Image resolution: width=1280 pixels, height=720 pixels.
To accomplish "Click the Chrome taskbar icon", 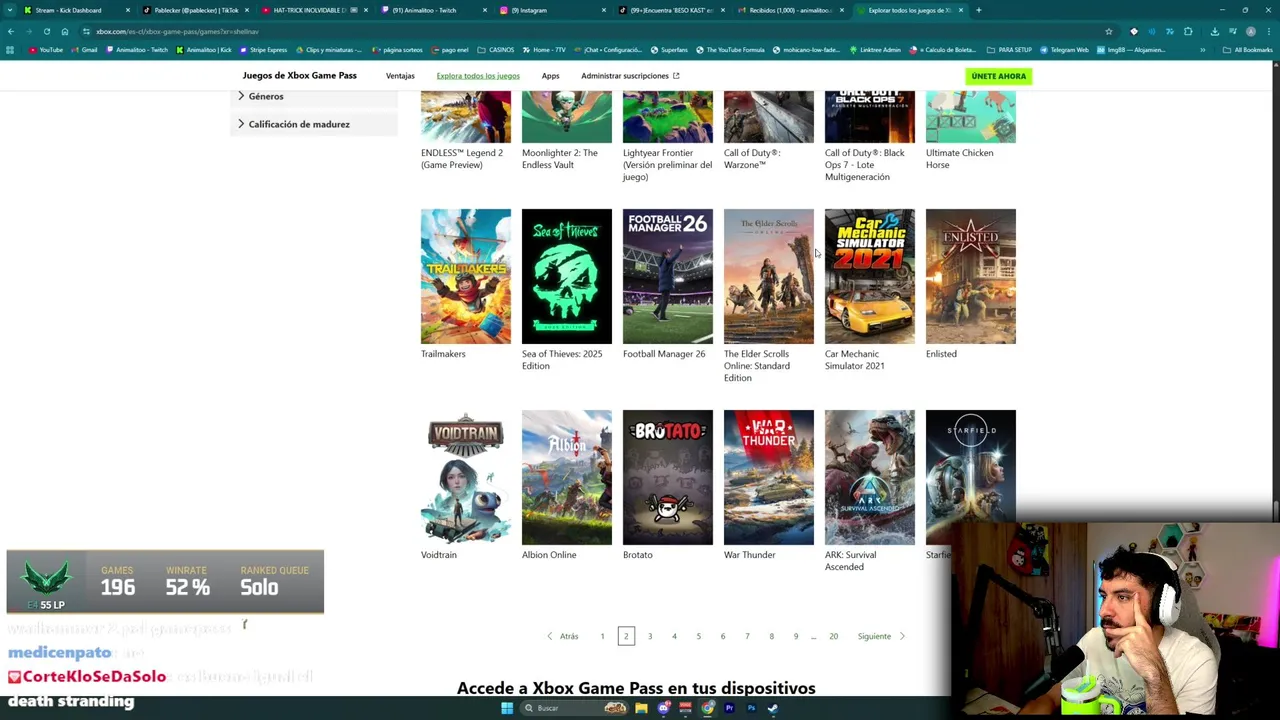I will [x=707, y=708].
